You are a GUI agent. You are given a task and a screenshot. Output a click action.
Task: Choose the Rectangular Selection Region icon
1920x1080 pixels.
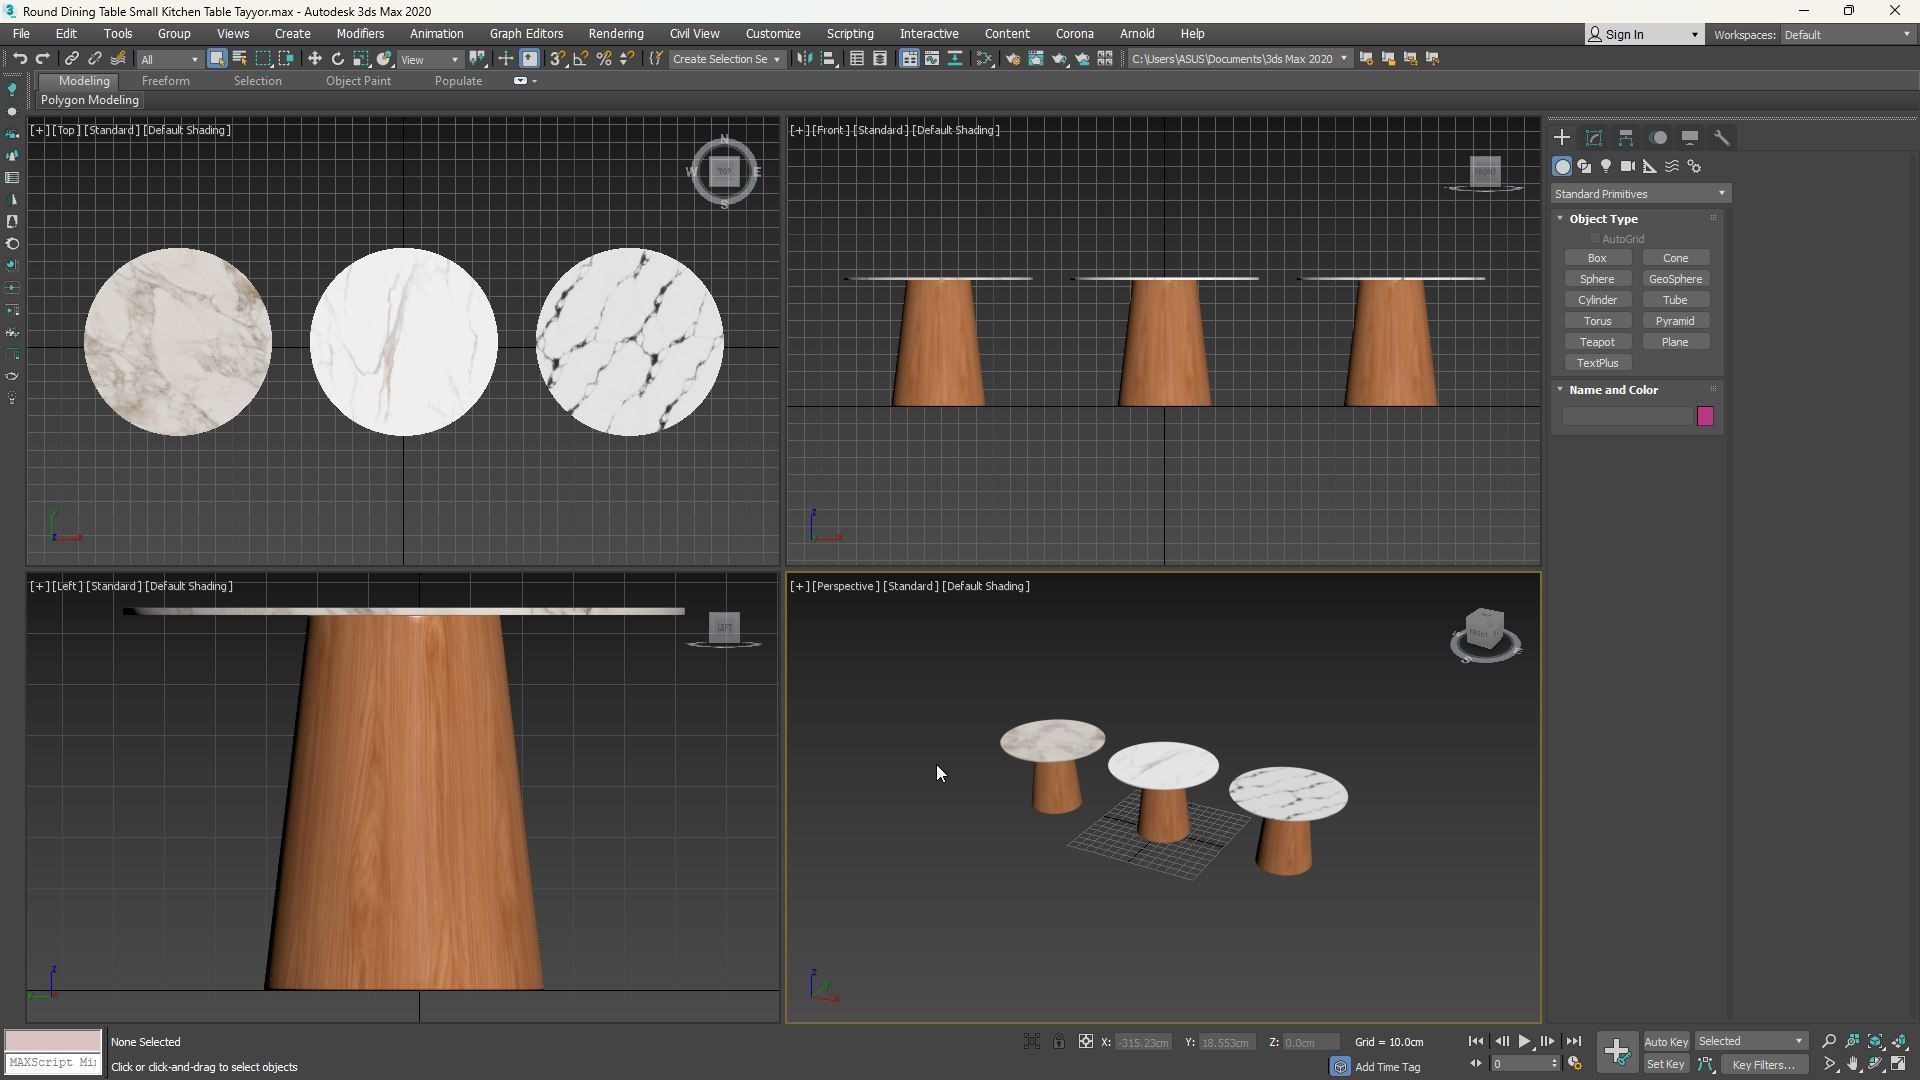(263, 59)
